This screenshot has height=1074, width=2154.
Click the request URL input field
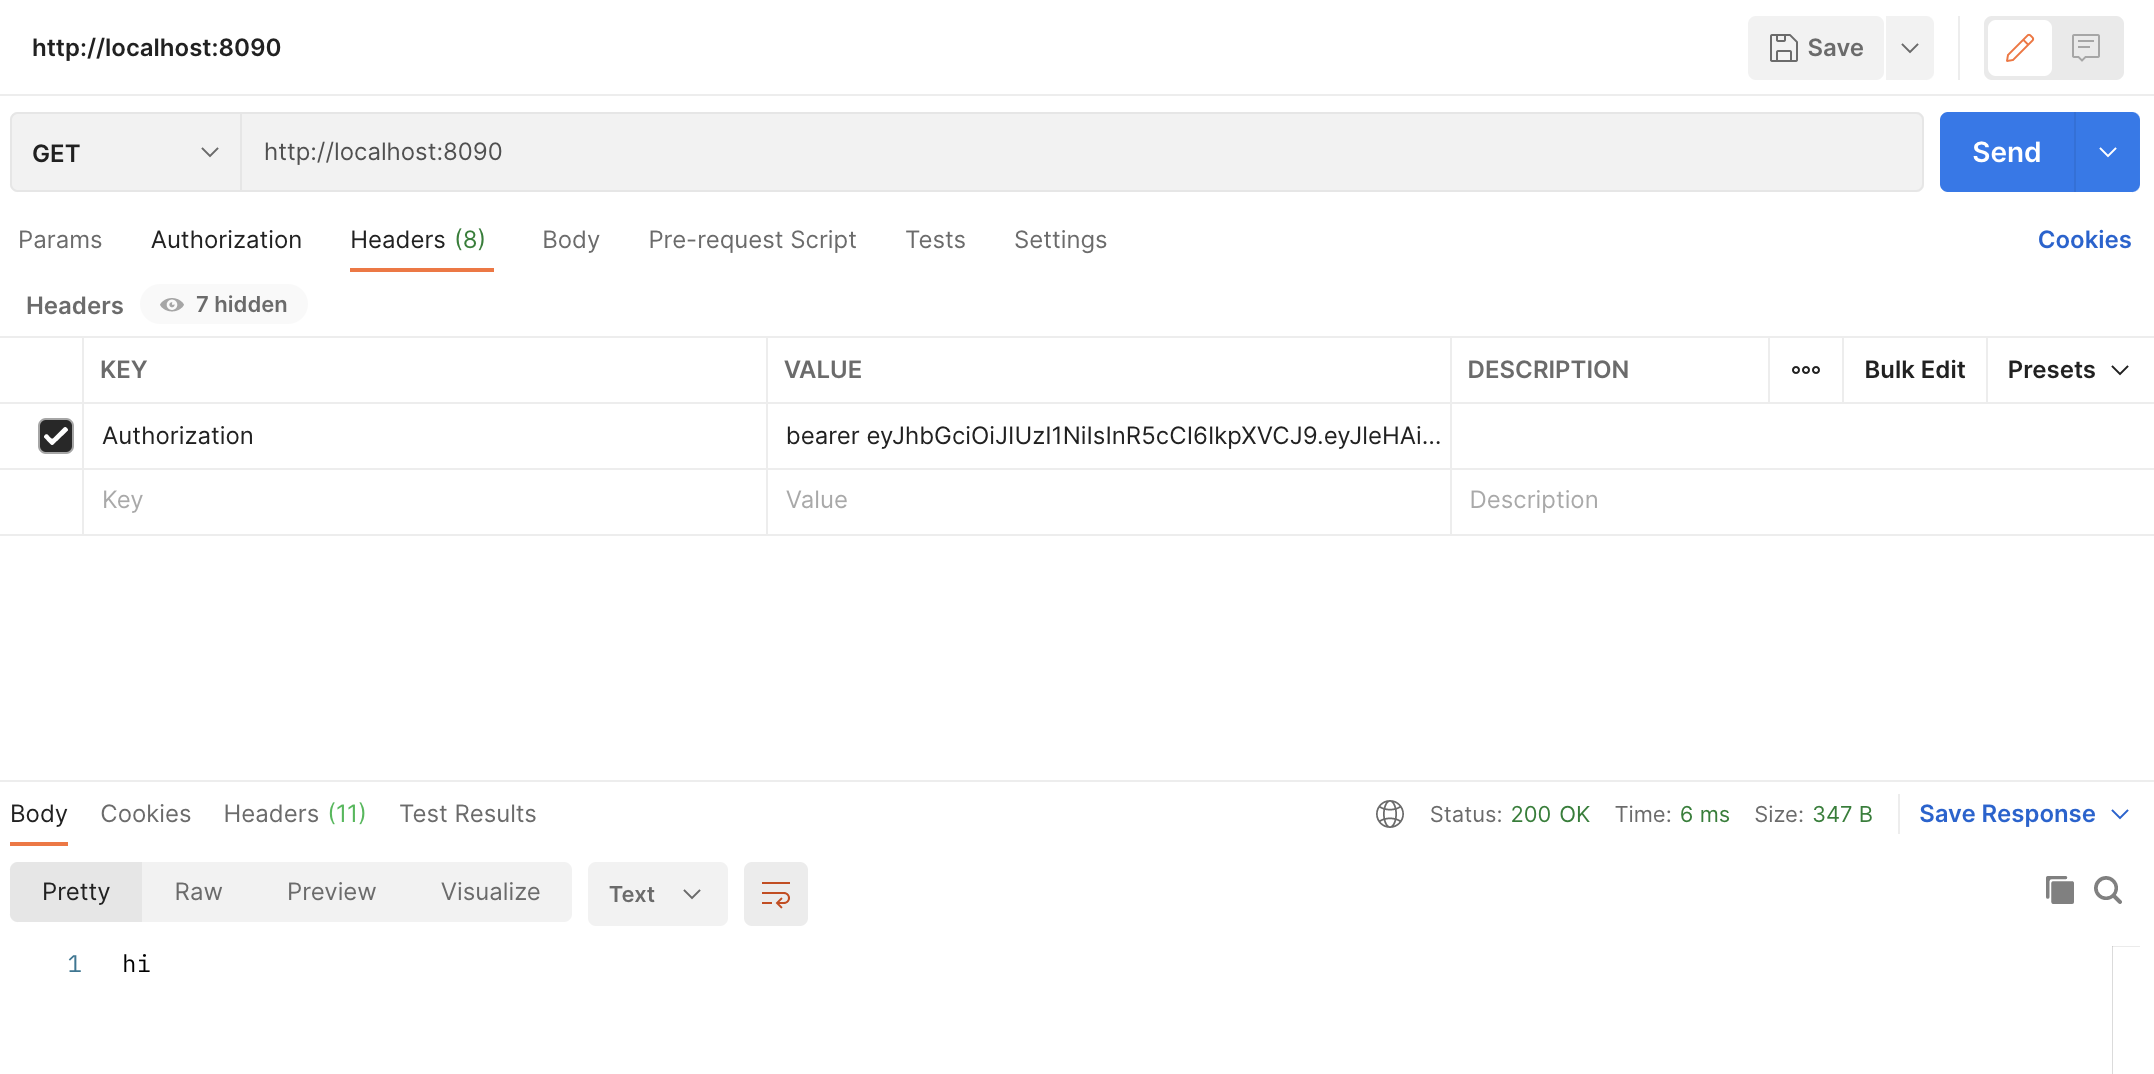pos(800,152)
